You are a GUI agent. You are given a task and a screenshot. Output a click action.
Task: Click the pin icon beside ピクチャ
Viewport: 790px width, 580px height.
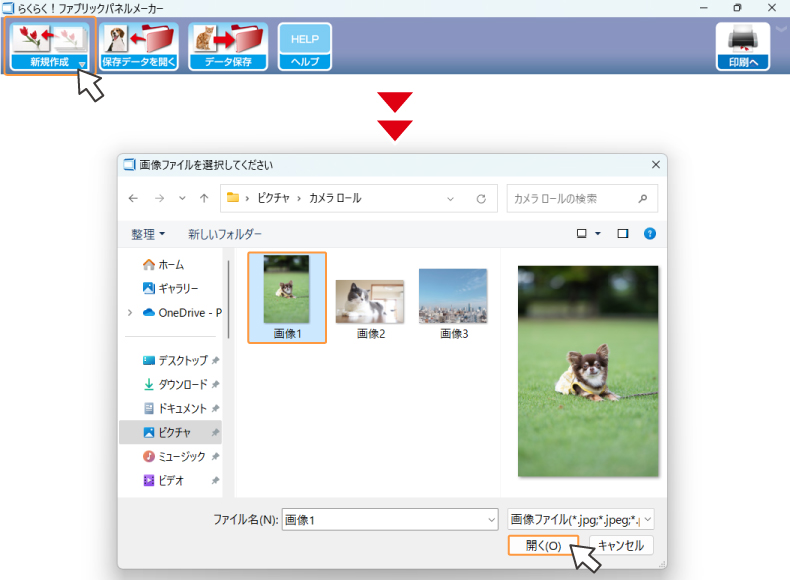216,432
